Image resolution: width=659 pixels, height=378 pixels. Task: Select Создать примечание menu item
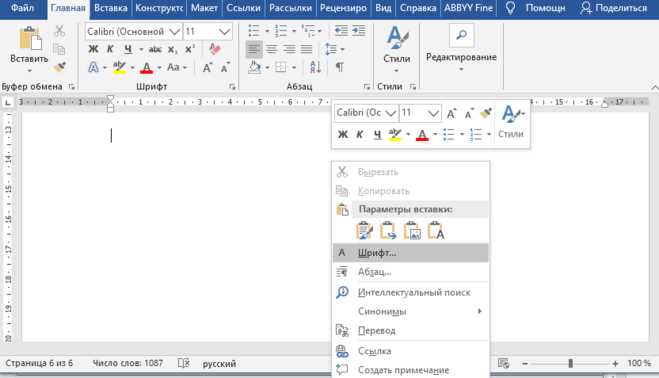click(411, 370)
